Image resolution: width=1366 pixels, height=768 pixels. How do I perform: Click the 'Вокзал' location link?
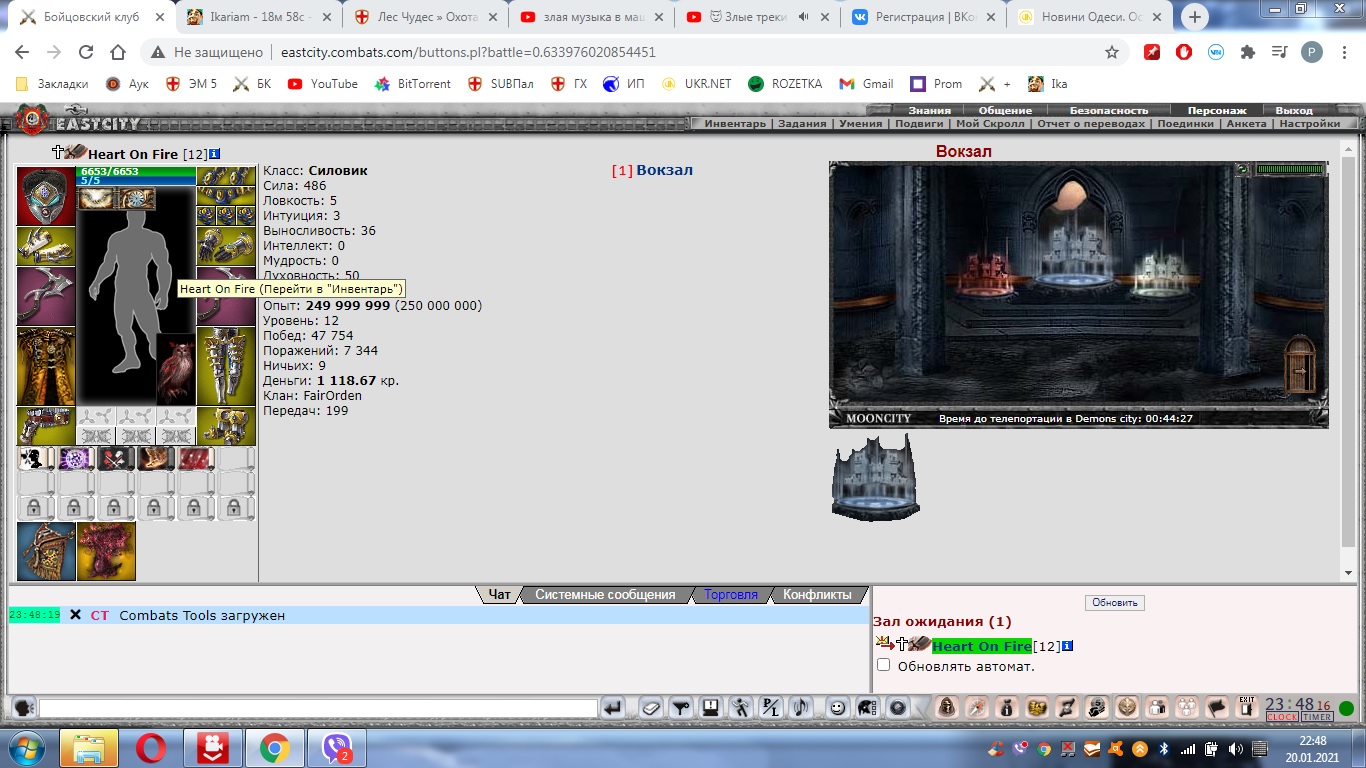coord(664,170)
